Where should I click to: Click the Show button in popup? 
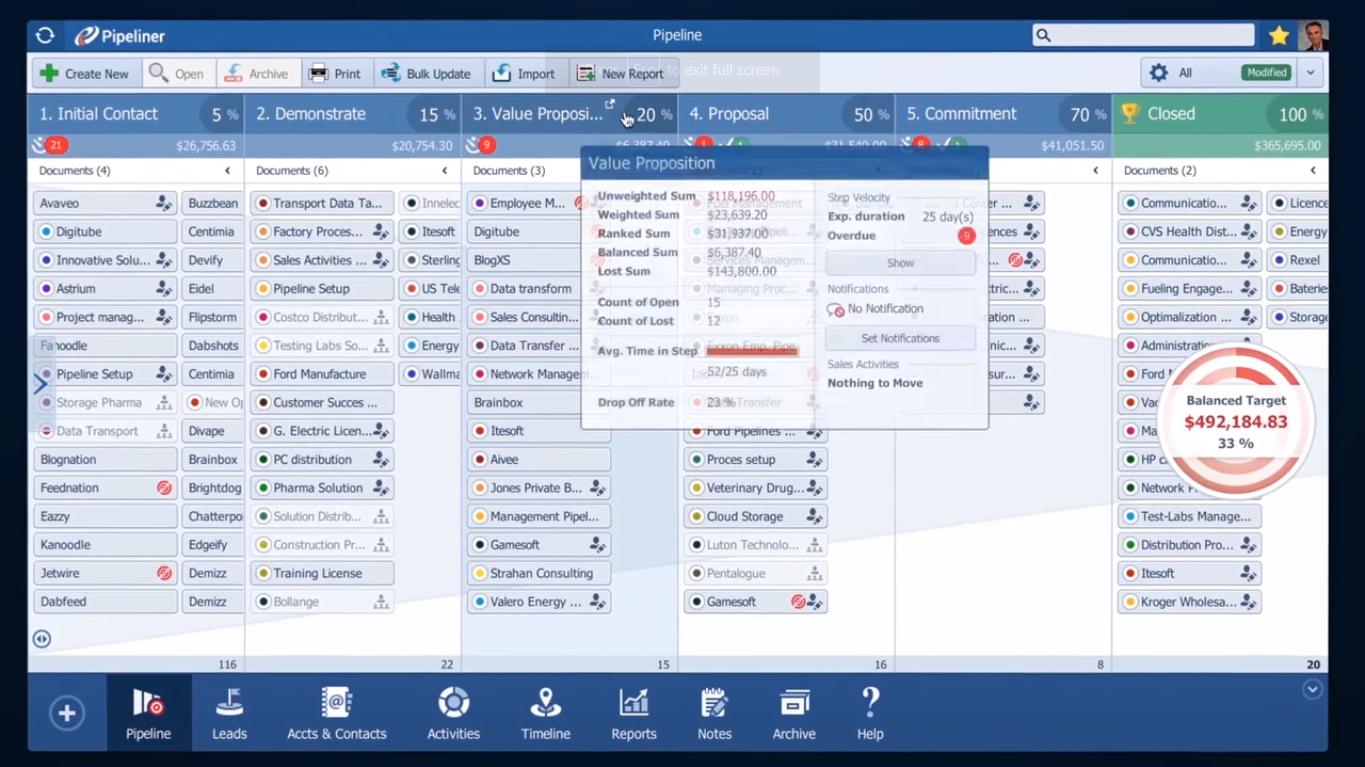pyautogui.click(x=900, y=263)
